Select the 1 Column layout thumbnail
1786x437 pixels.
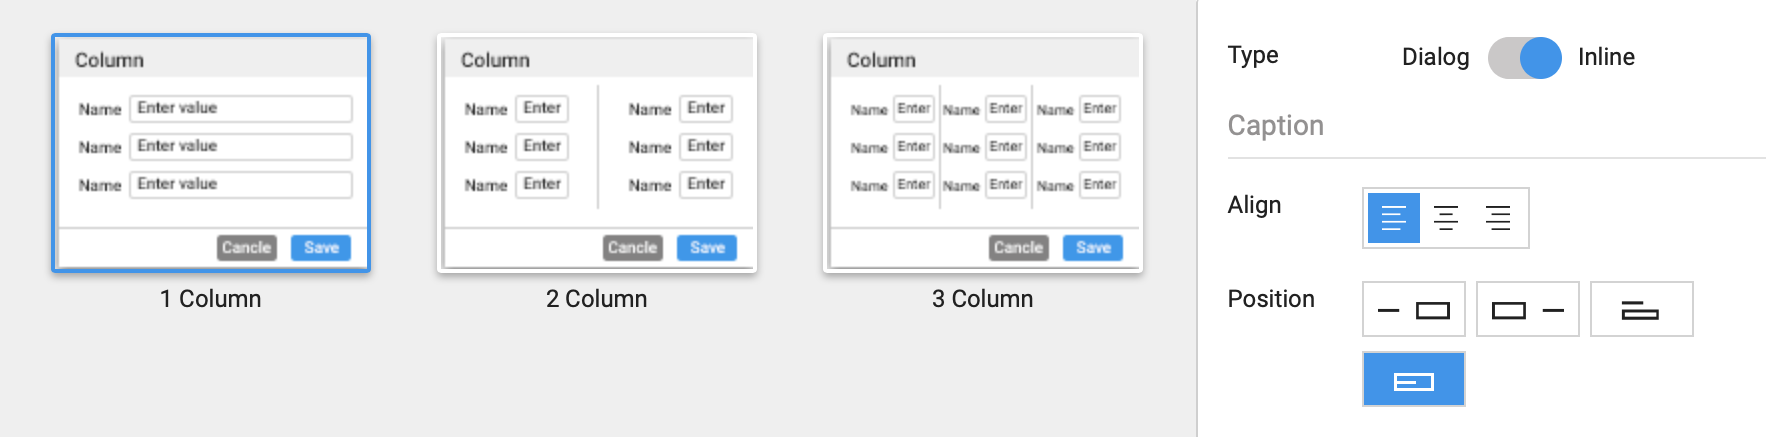[x=211, y=153]
